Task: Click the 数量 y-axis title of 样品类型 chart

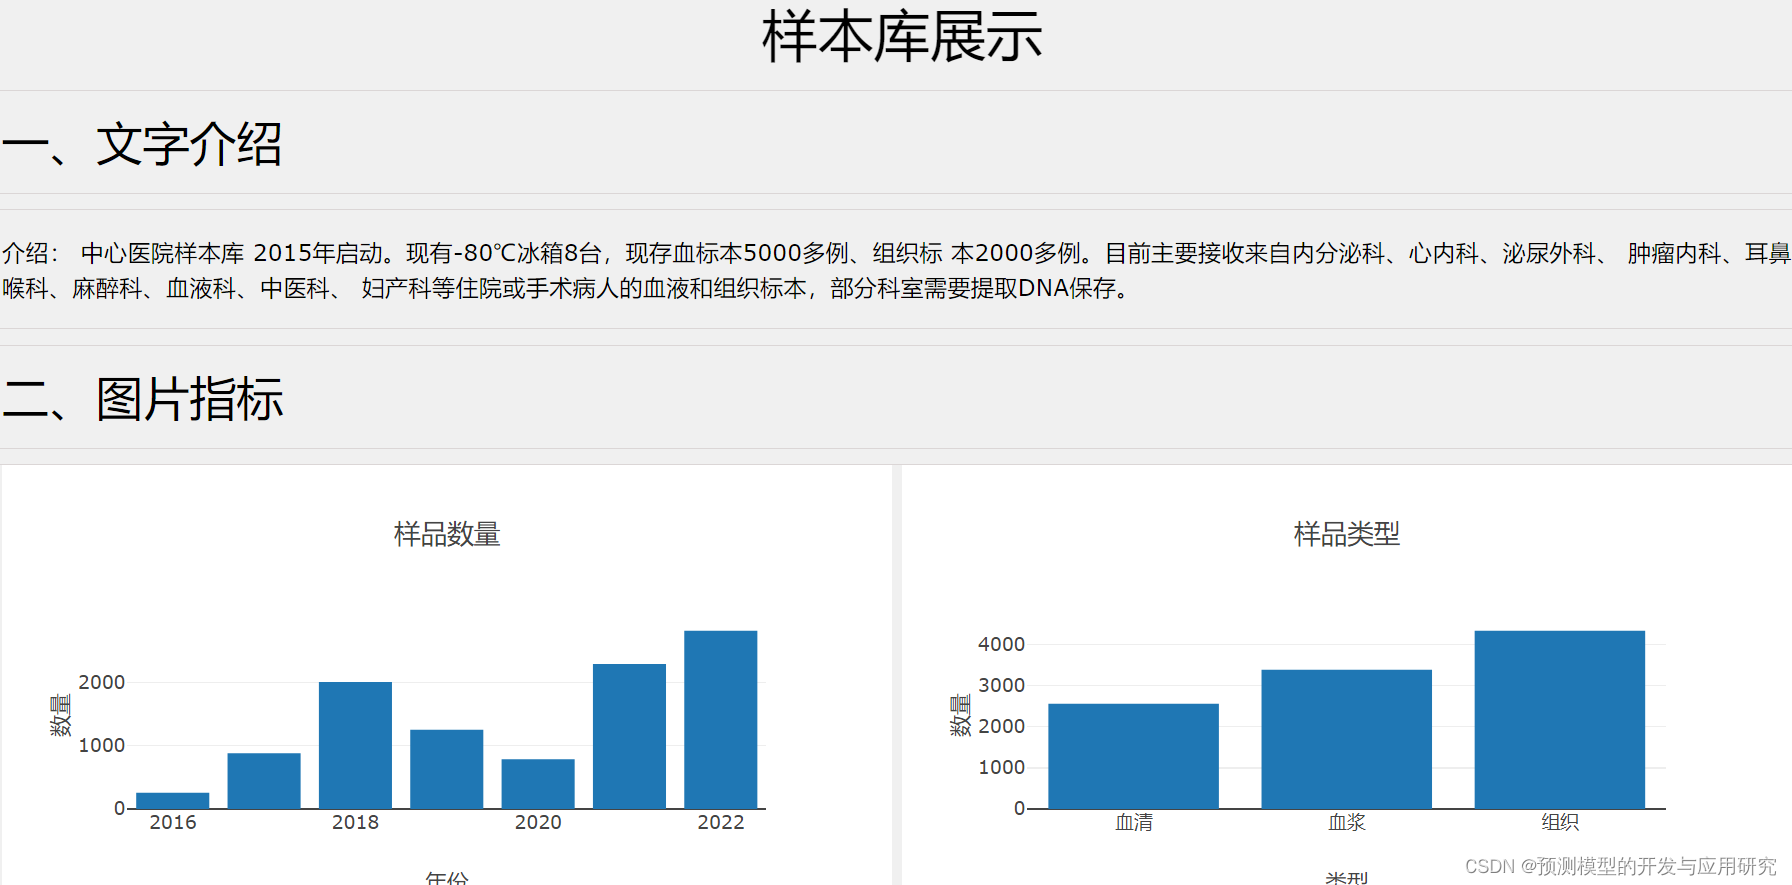Action: pyautogui.click(x=960, y=716)
